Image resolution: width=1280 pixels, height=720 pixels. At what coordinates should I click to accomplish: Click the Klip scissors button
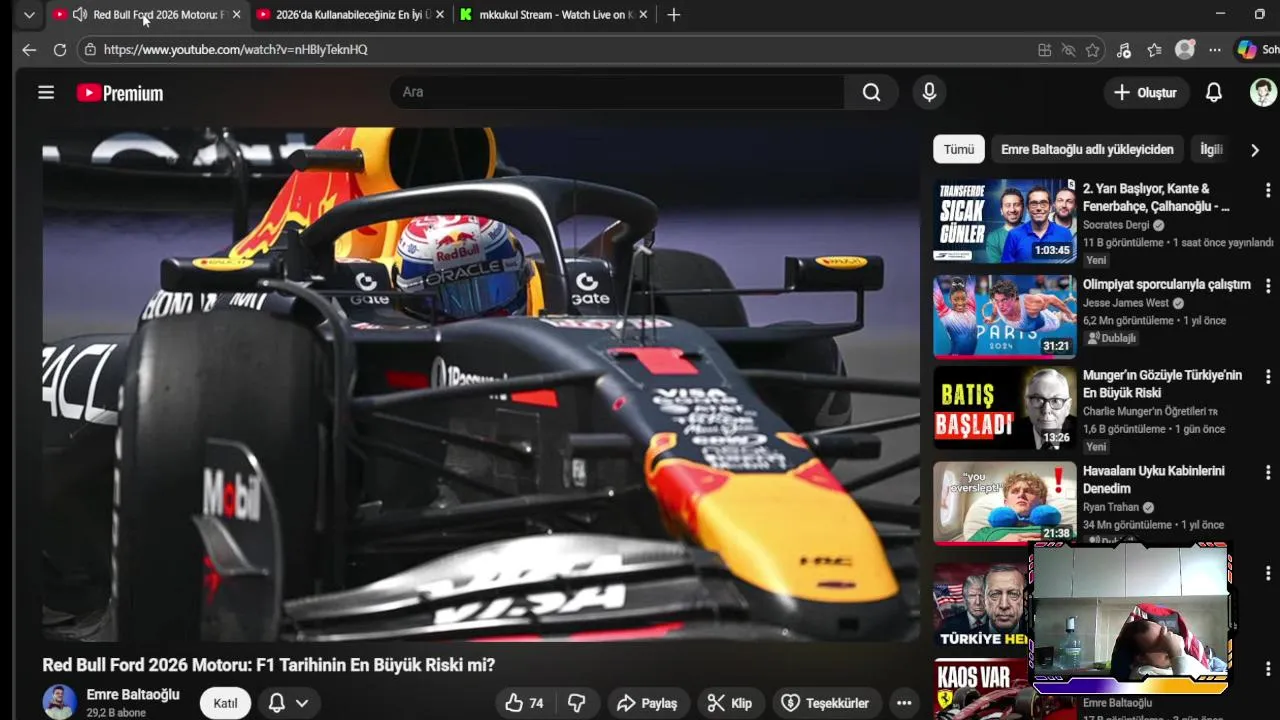point(729,703)
